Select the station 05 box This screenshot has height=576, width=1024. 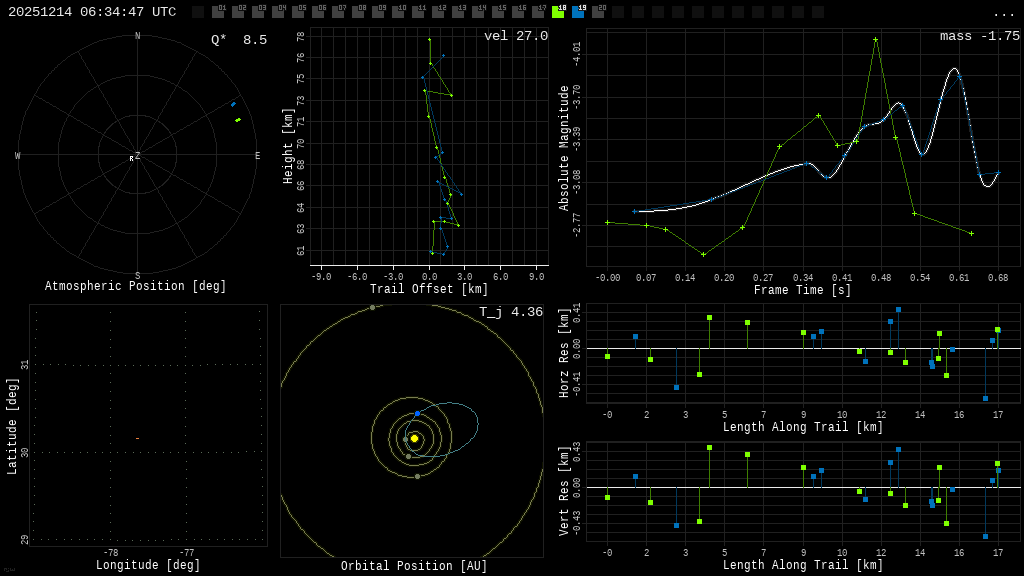coord(298,12)
